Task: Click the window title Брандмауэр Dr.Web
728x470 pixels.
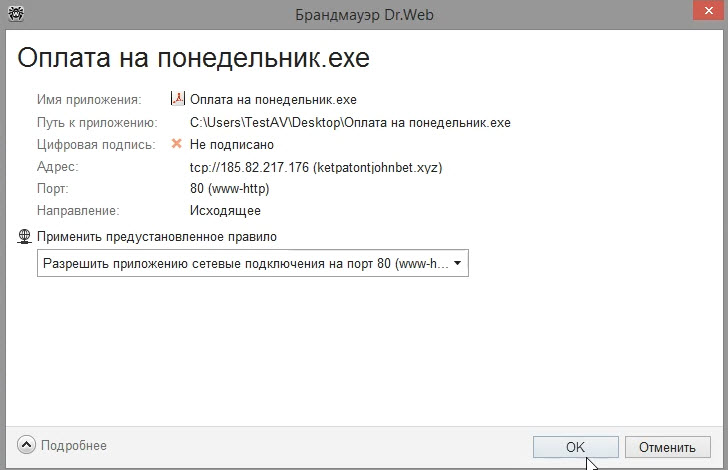Action: click(x=364, y=15)
